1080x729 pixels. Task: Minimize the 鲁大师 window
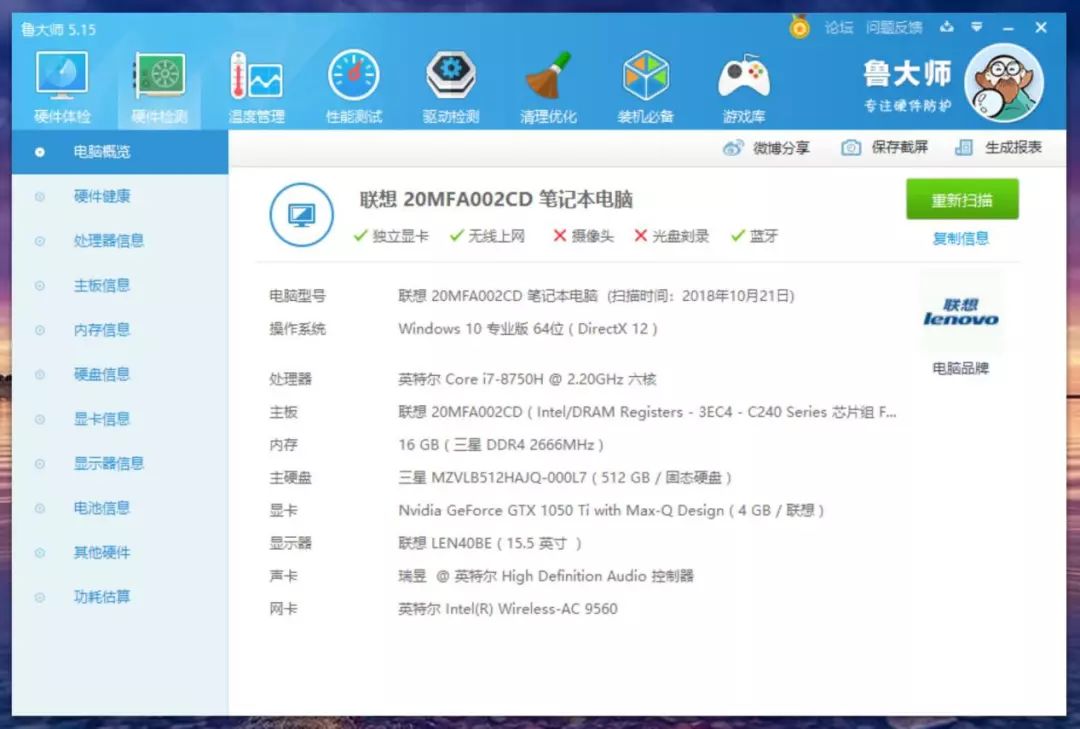(1008, 28)
